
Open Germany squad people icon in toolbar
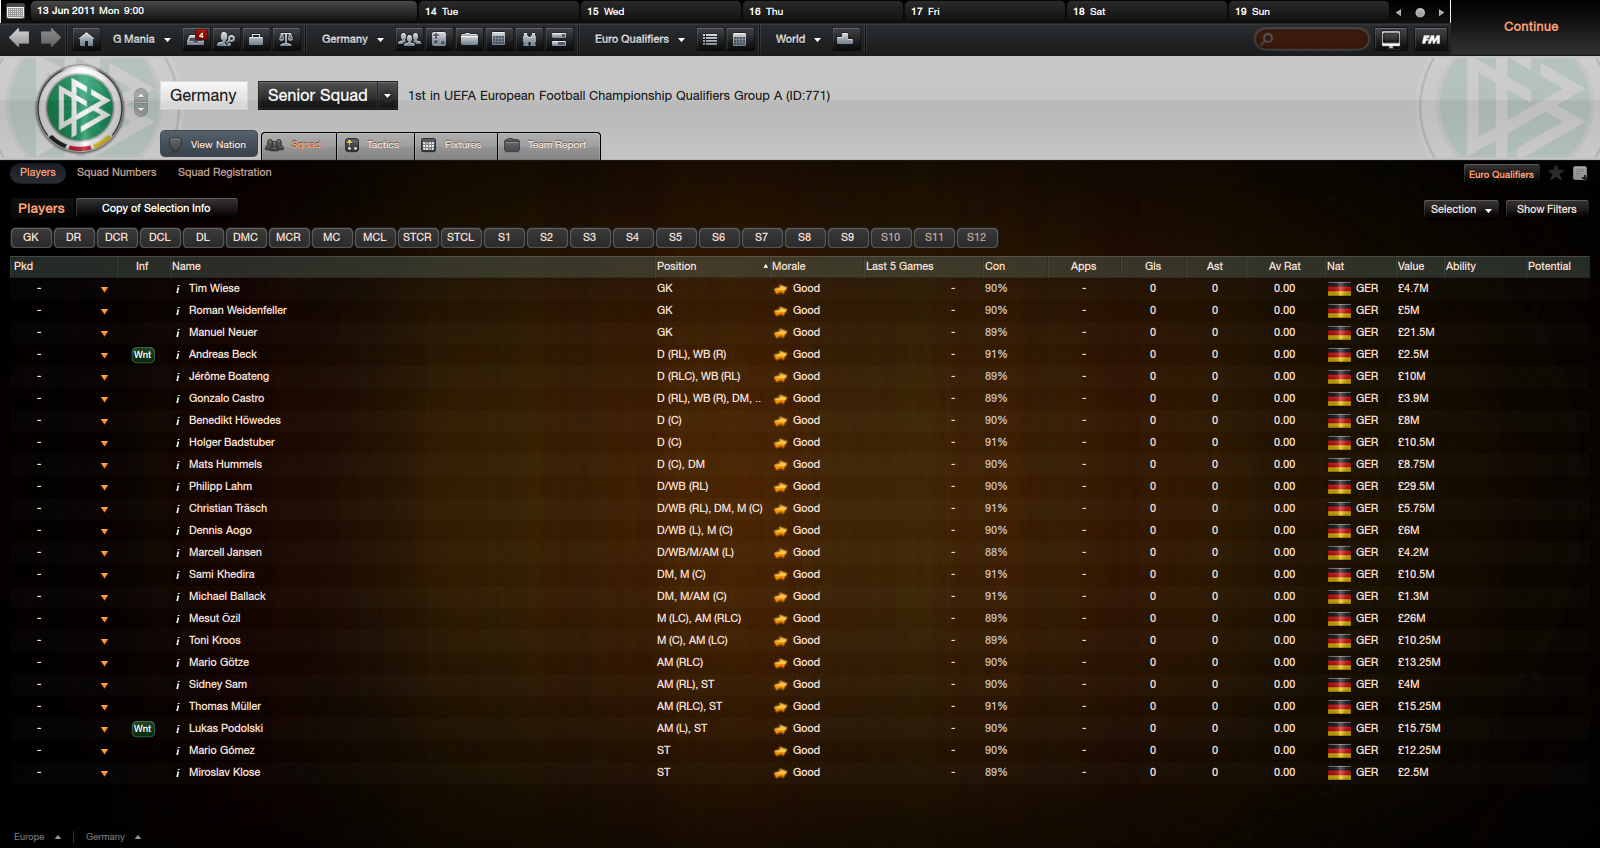click(409, 39)
